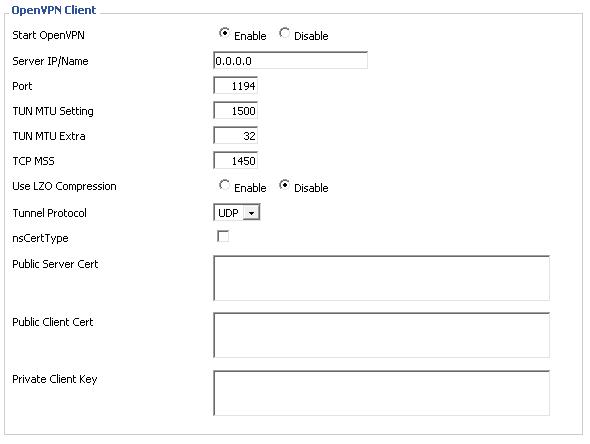
Task: Click the Tunnel Protocol label
Action: coord(49,213)
